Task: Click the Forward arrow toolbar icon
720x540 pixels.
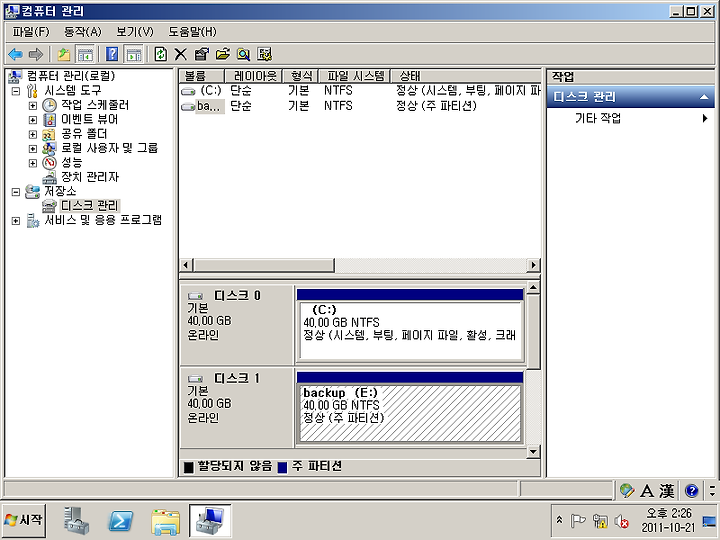Action: 36,54
